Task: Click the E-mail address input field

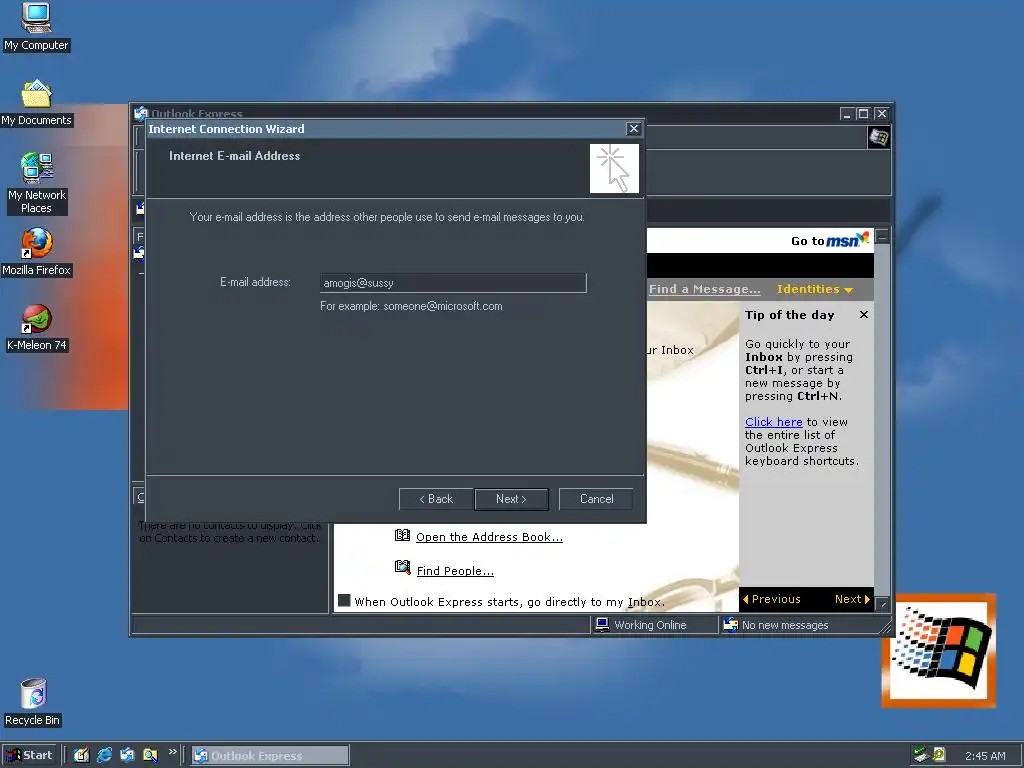Action: (453, 283)
